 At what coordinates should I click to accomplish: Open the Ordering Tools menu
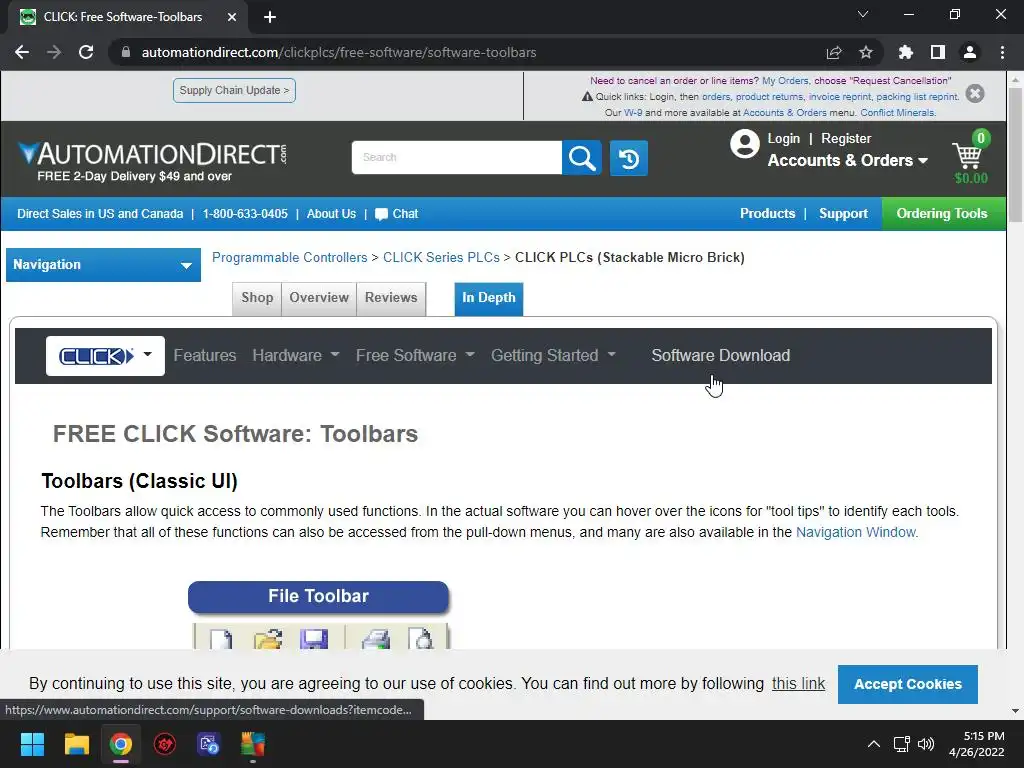pyautogui.click(x=942, y=214)
